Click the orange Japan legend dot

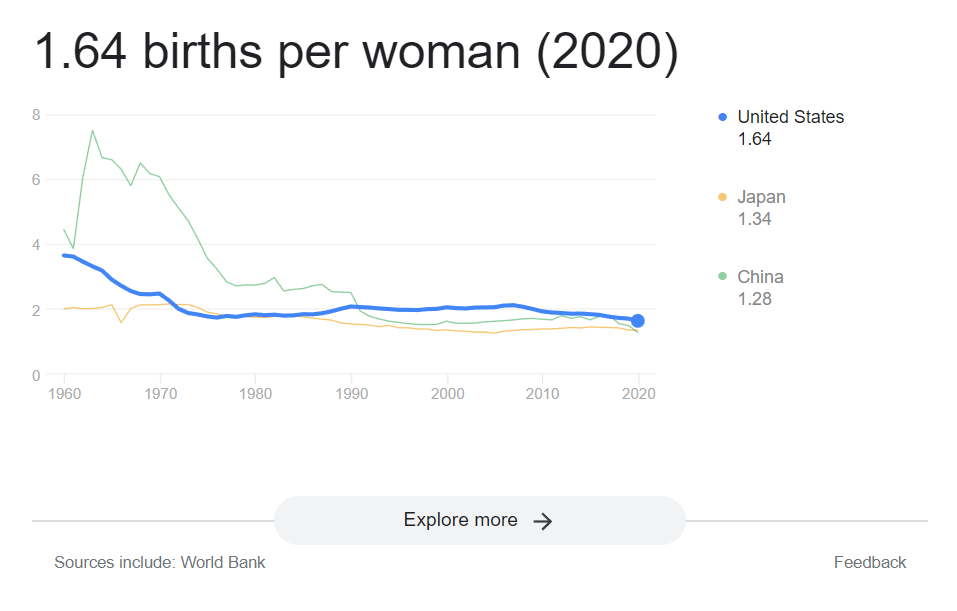click(x=722, y=197)
